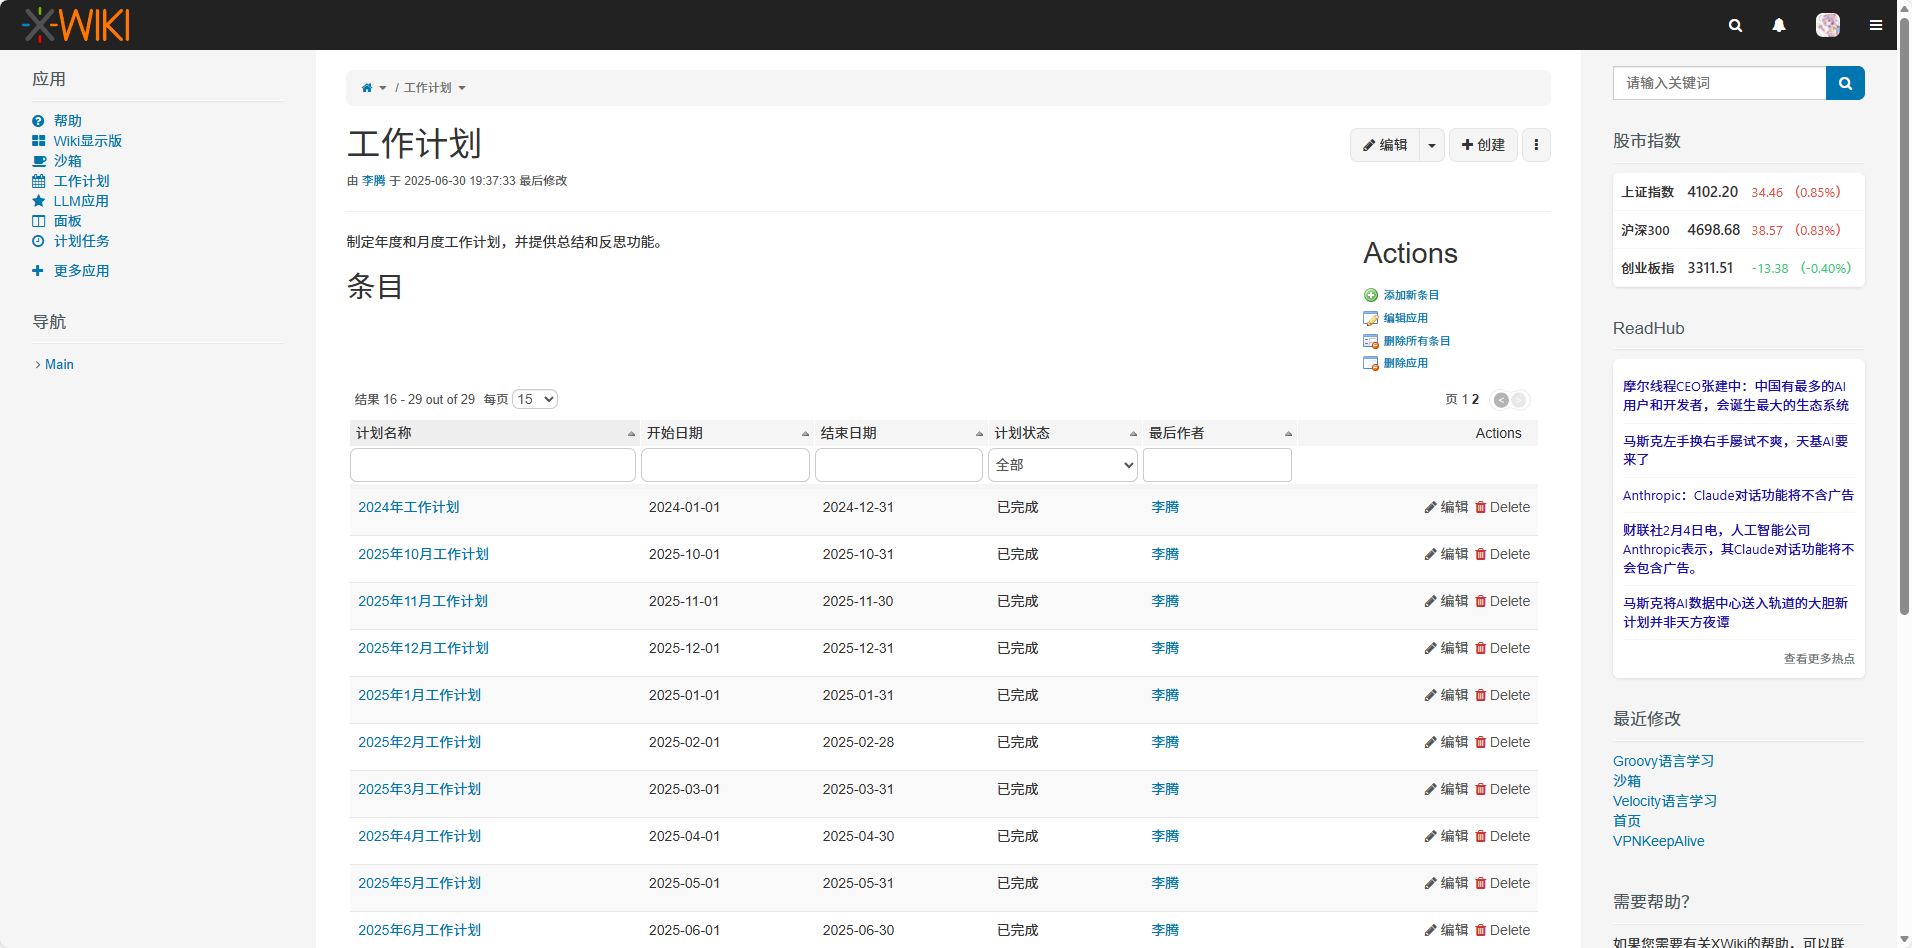Open the per-page results dropdown
Image resolution: width=1912 pixels, height=948 pixels.
(x=535, y=399)
